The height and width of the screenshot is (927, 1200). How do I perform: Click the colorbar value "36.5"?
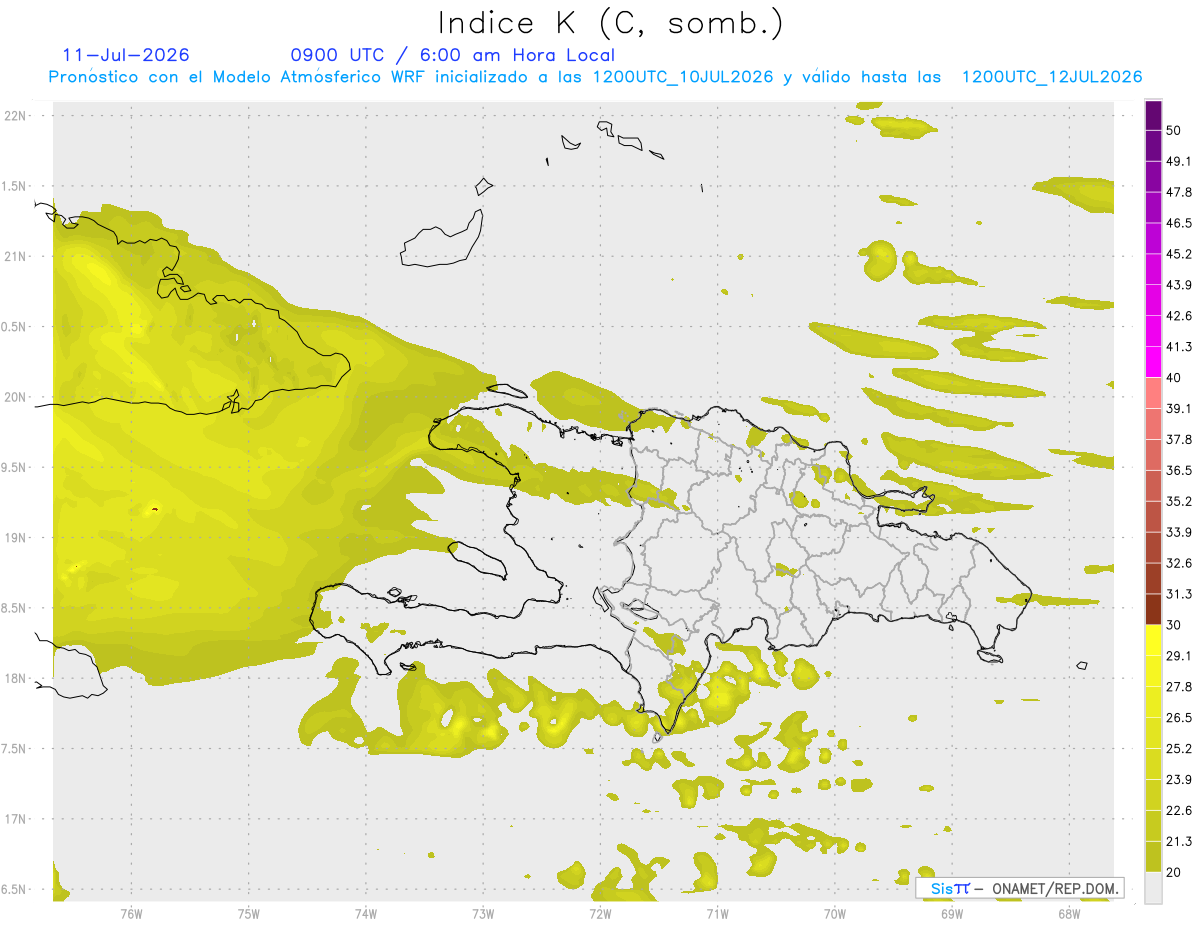[x=1179, y=471]
